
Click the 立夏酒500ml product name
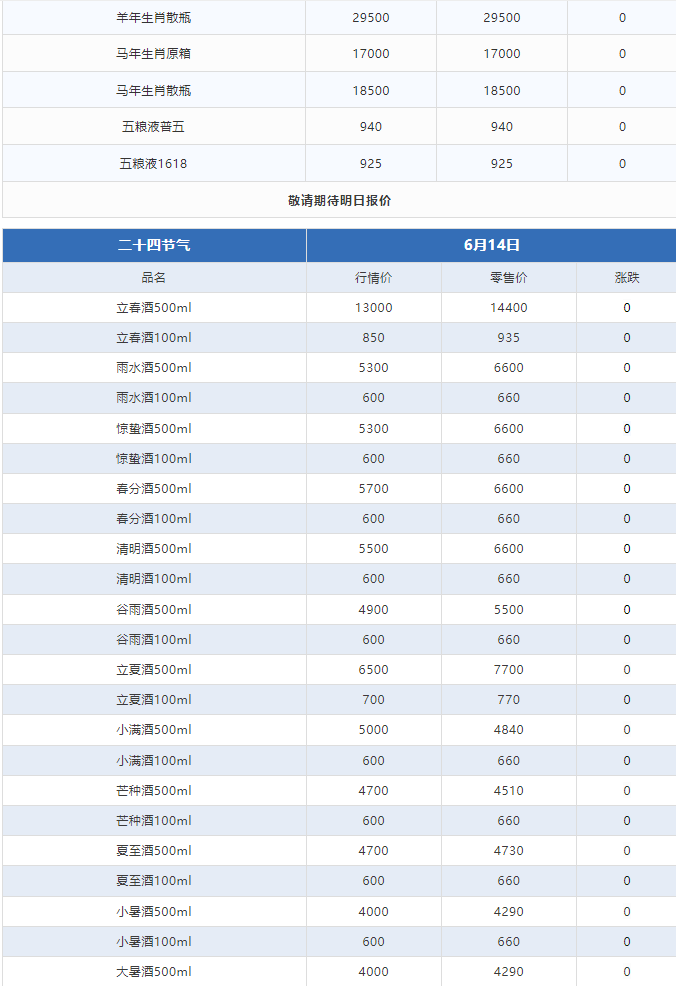pos(153,670)
